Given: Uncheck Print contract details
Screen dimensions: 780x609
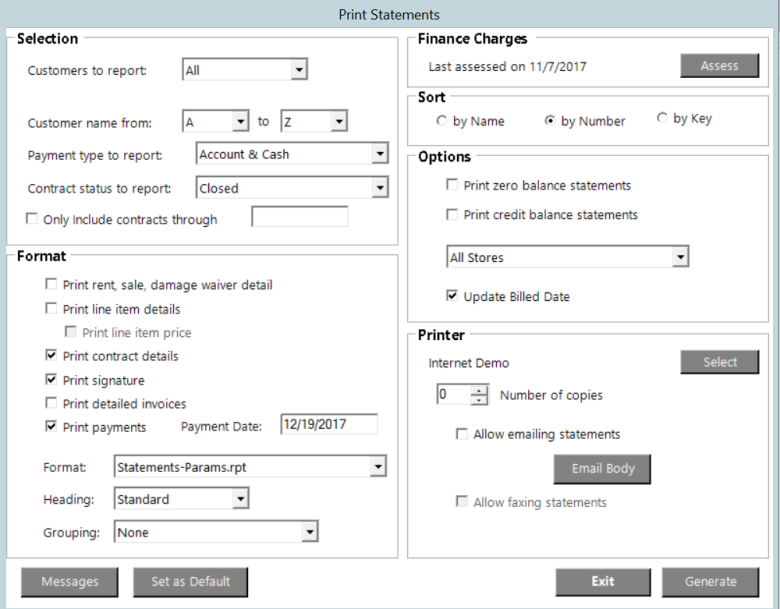Looking at the screenshot, I should point(52,356).
